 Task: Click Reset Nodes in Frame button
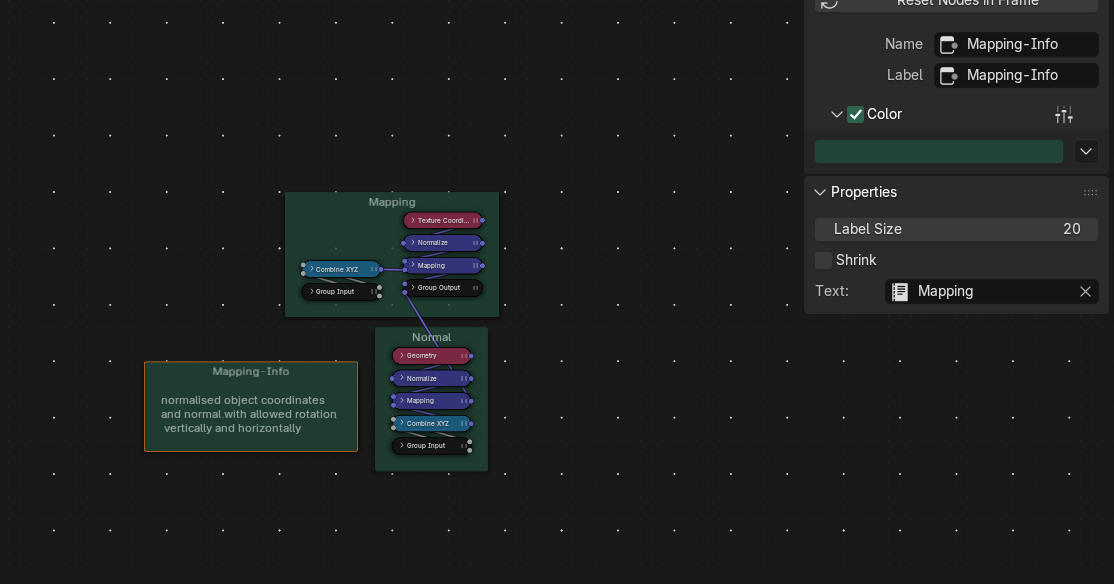tap(956, 4)
